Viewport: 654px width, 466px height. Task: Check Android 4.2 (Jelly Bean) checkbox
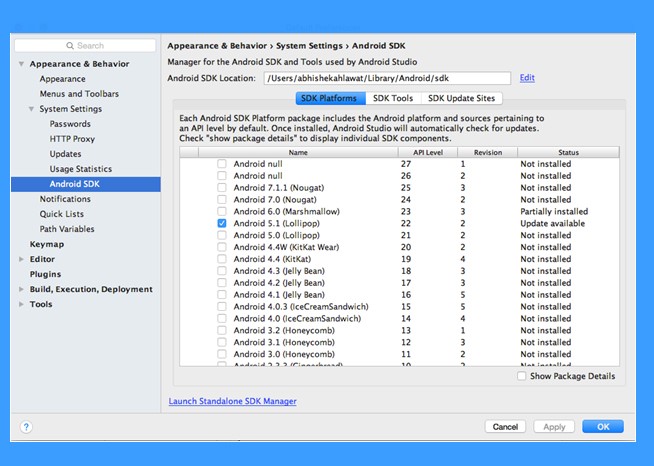pos(222,282)
